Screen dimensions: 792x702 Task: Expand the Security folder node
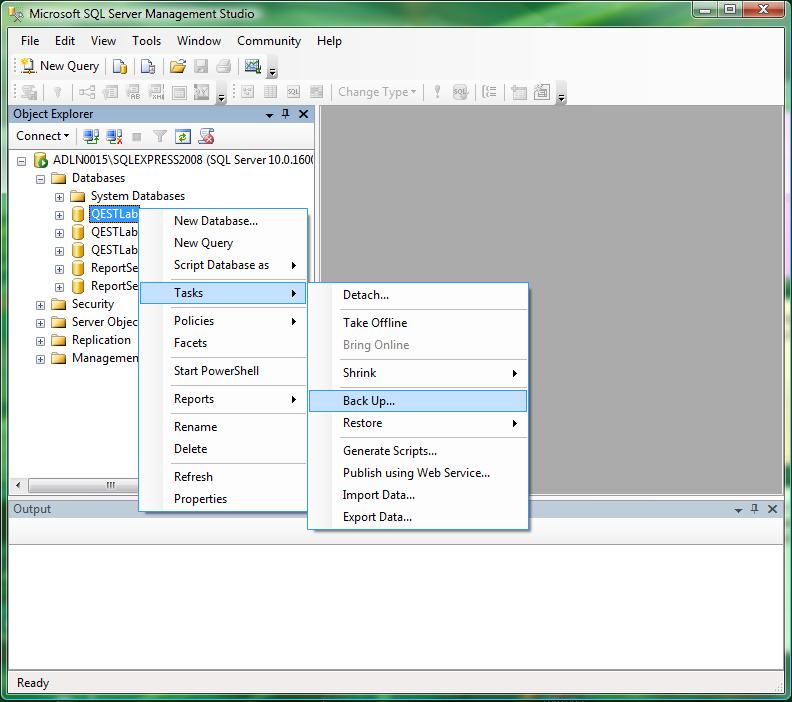coord(41,305)
